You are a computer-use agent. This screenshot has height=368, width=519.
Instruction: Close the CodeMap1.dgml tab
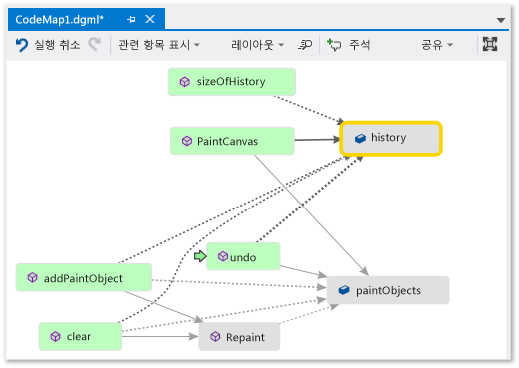pos(150,19)
